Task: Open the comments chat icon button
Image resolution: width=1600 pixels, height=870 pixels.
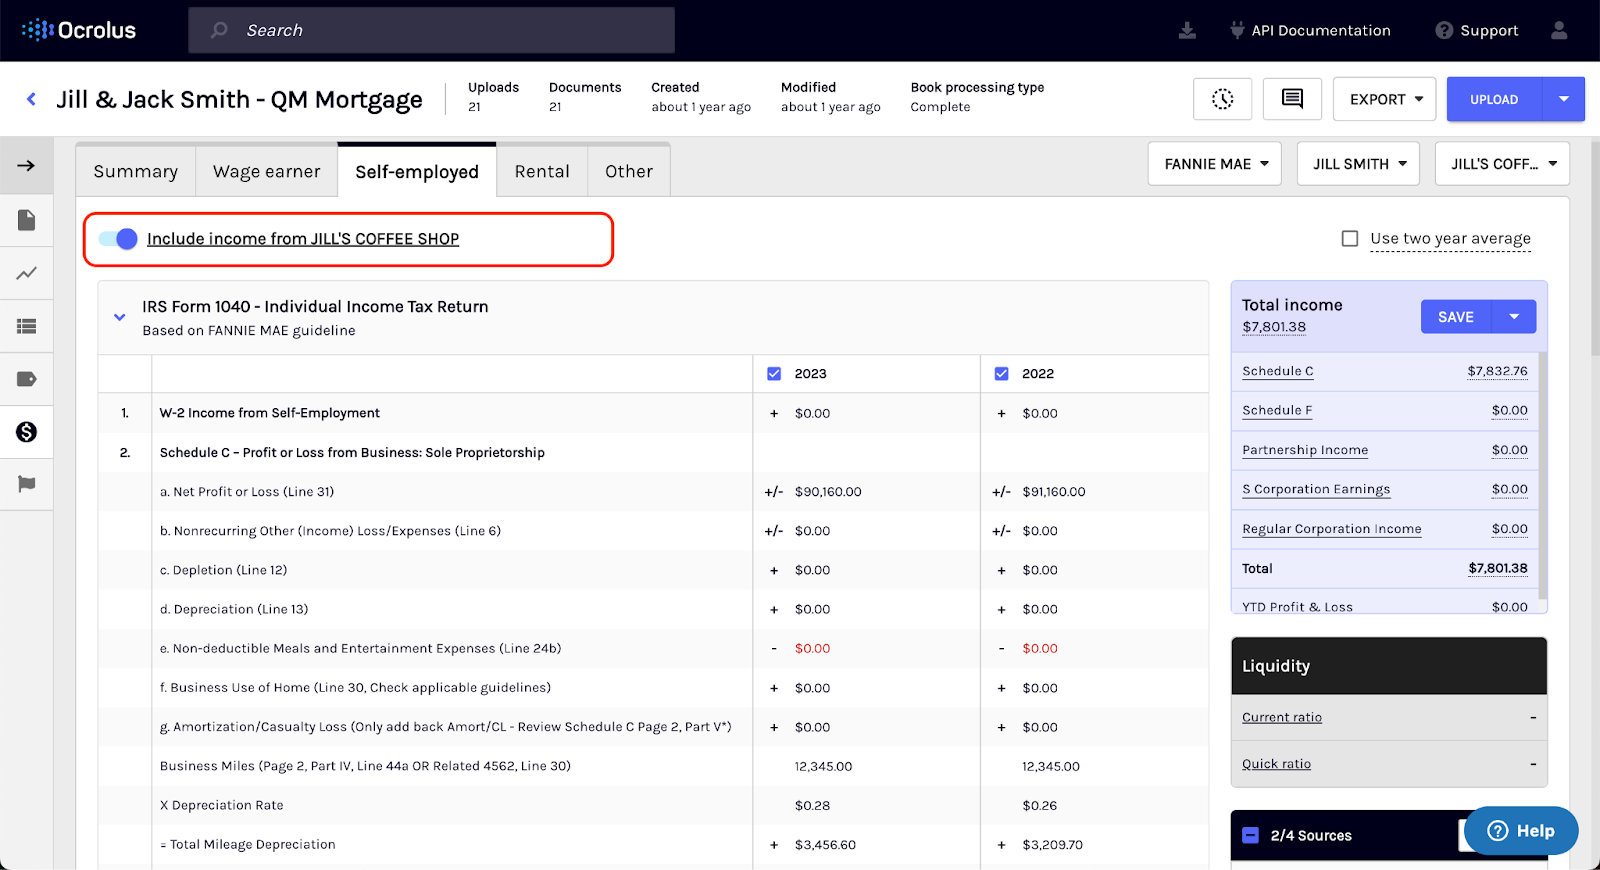Action: point(1292,99)
